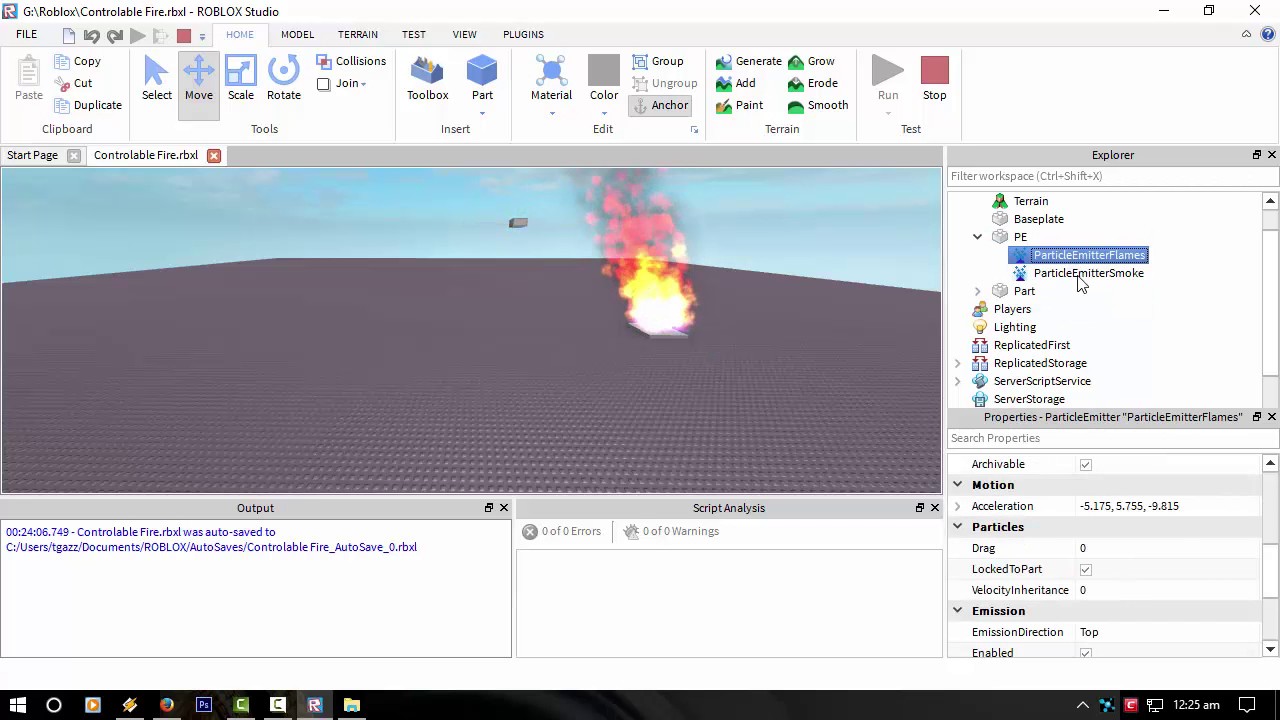Select Terrain in Explorer tree

(1030, 201)
